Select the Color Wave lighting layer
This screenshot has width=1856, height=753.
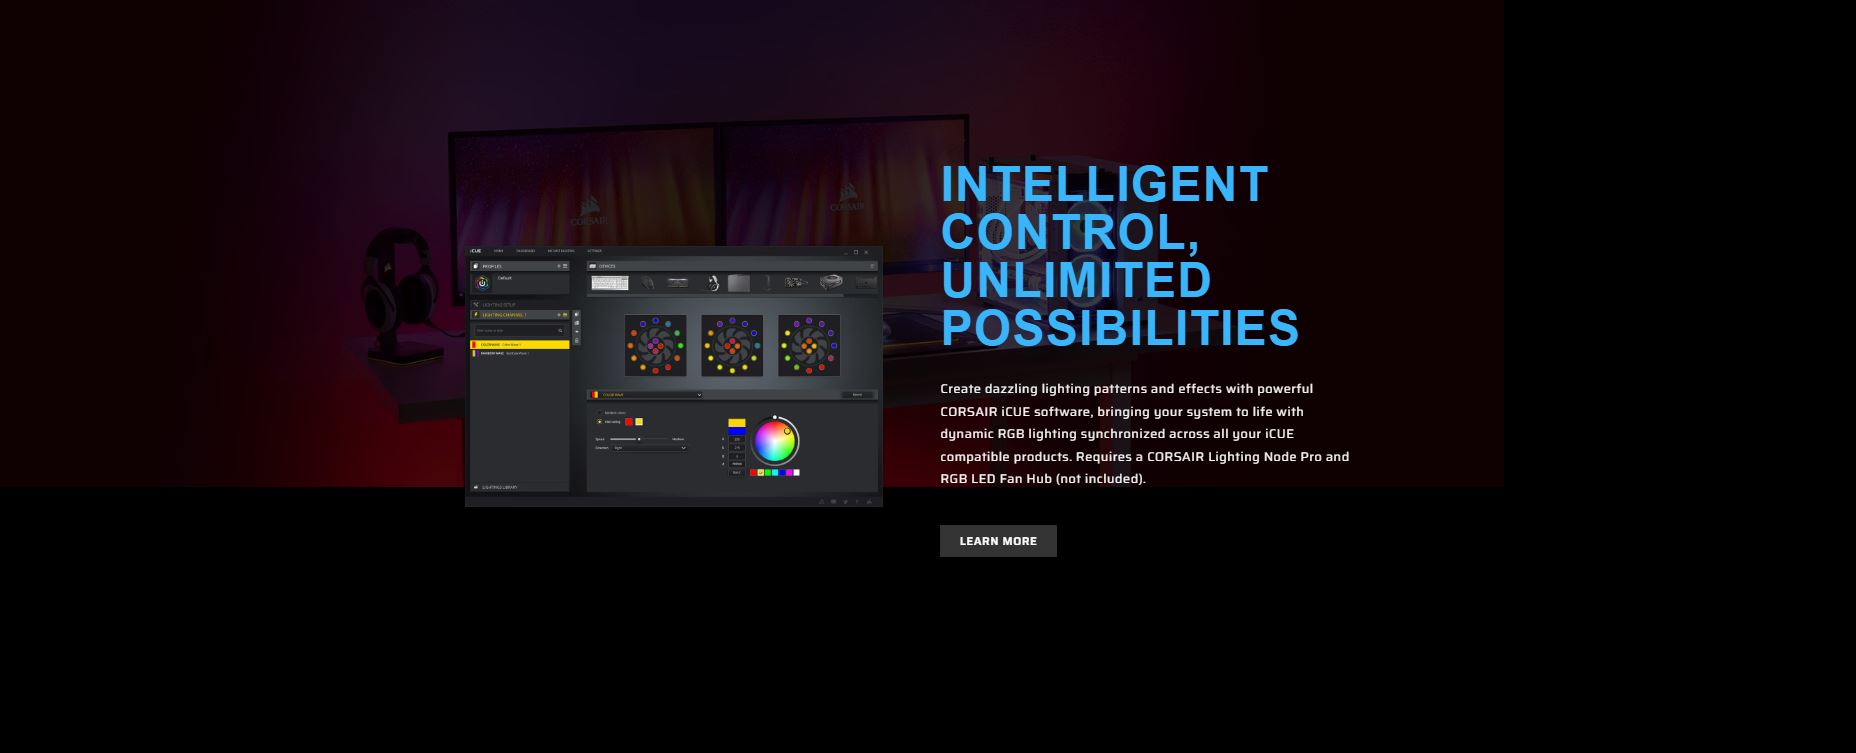tap(519, 345)
